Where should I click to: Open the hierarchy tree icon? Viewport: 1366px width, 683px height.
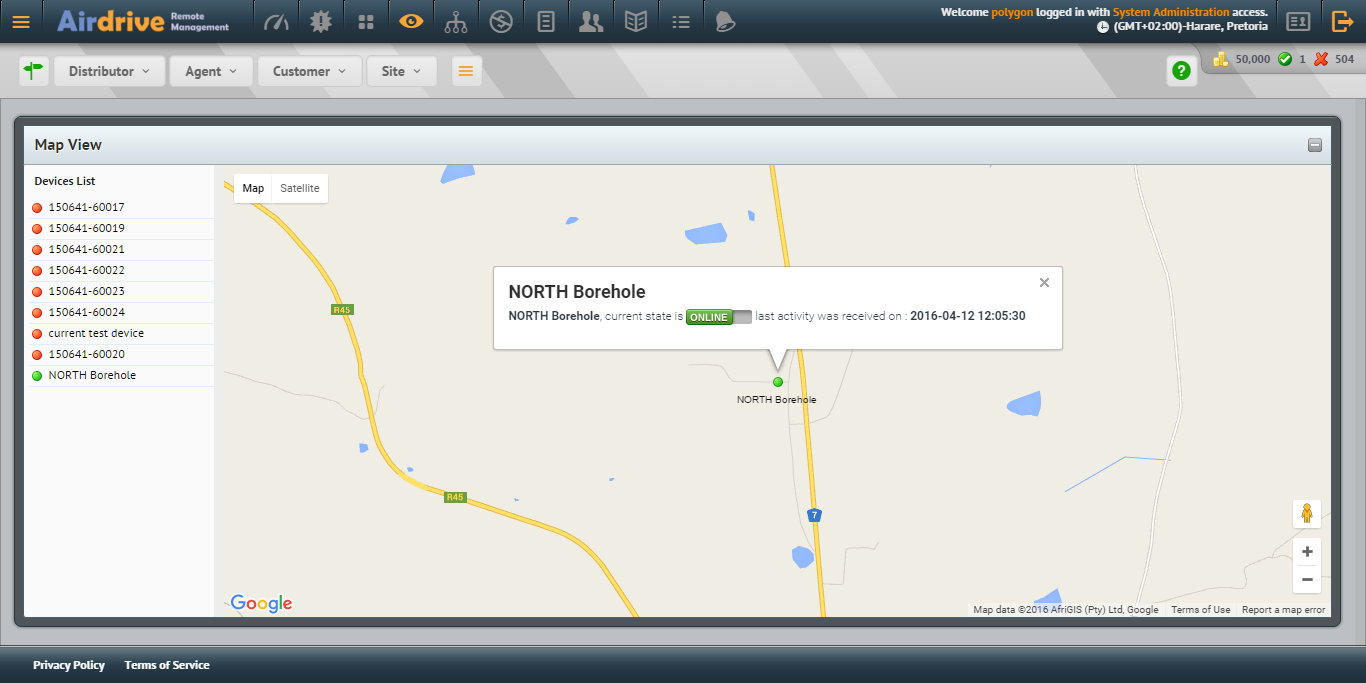(x=456, y=21)
